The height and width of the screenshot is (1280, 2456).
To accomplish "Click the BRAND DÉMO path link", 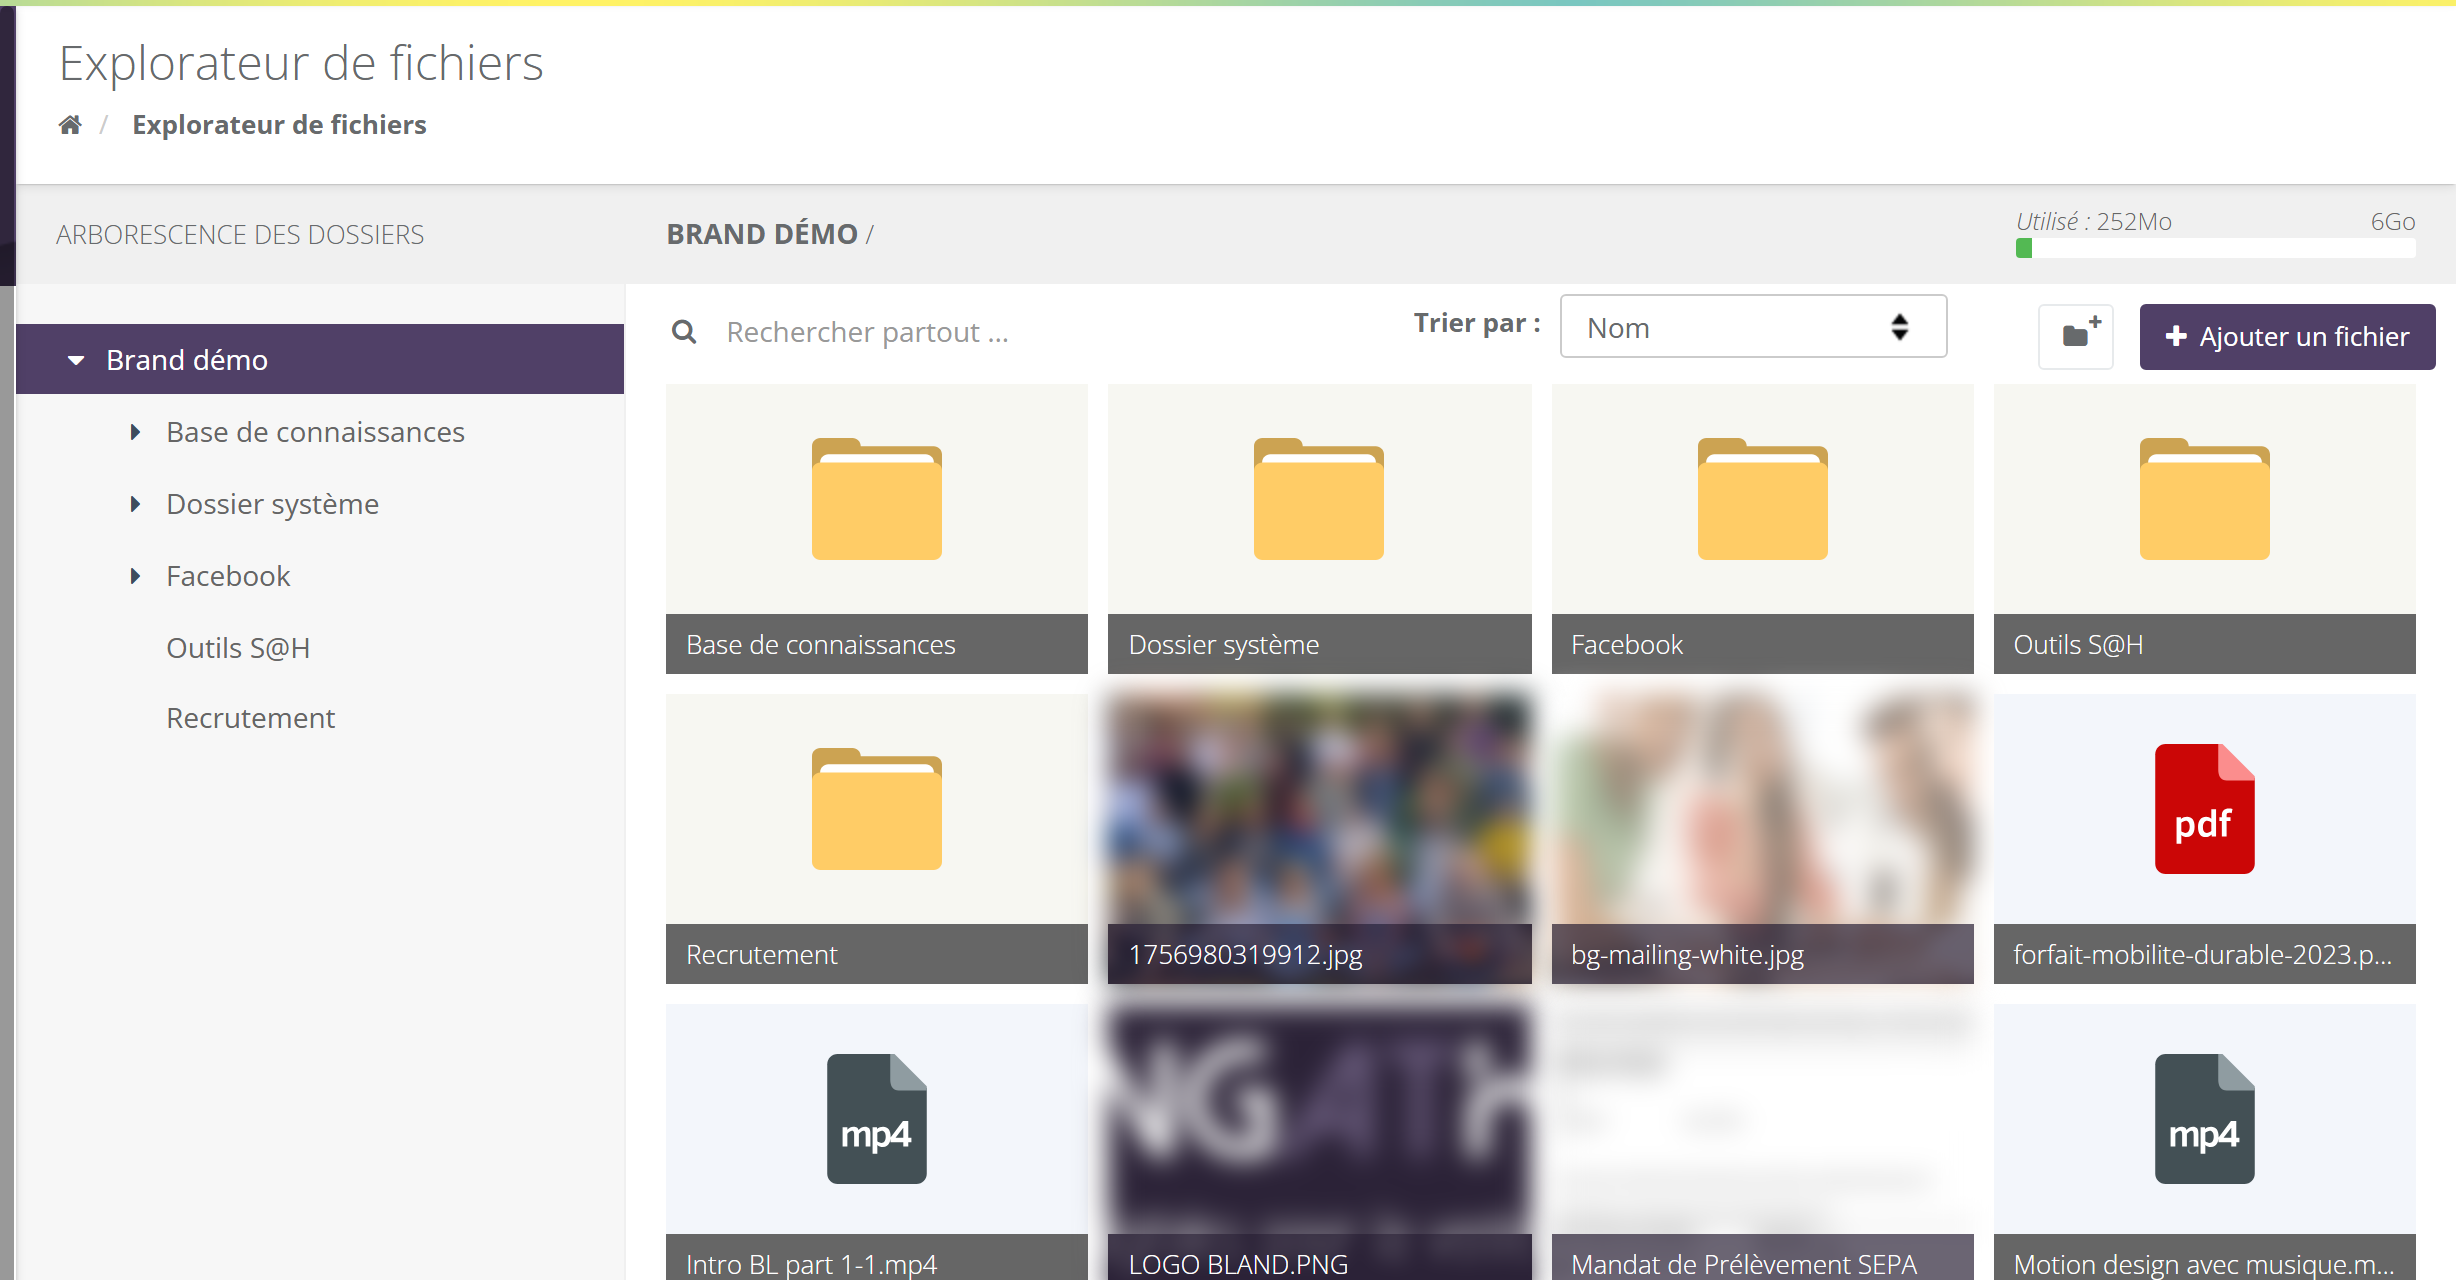I will coord(762,234).
